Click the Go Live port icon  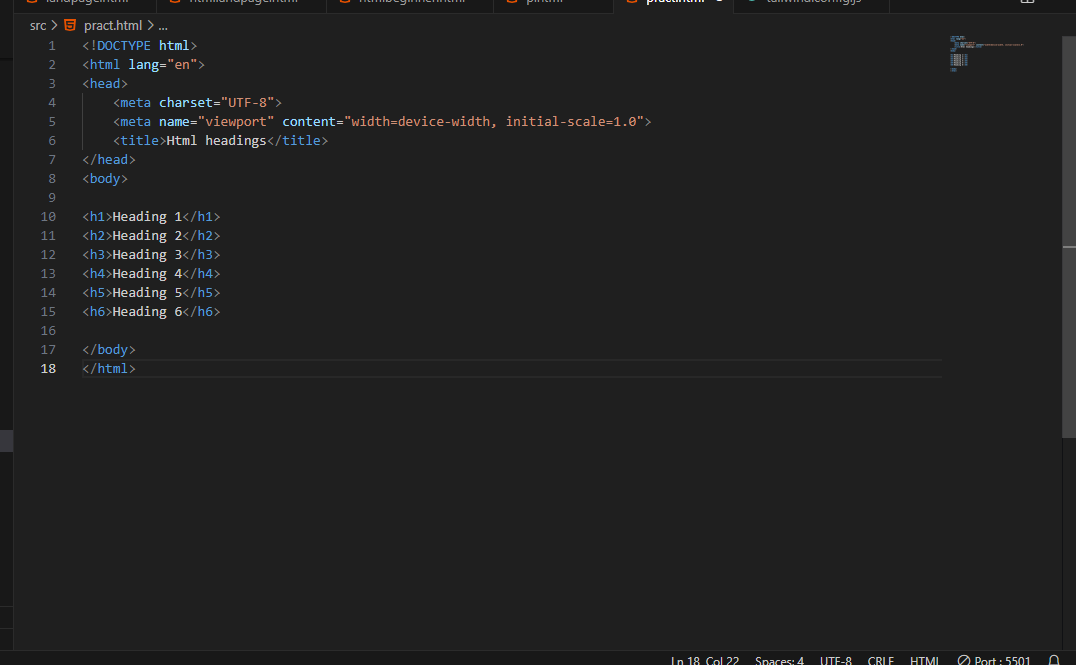[x=963, y=660]
